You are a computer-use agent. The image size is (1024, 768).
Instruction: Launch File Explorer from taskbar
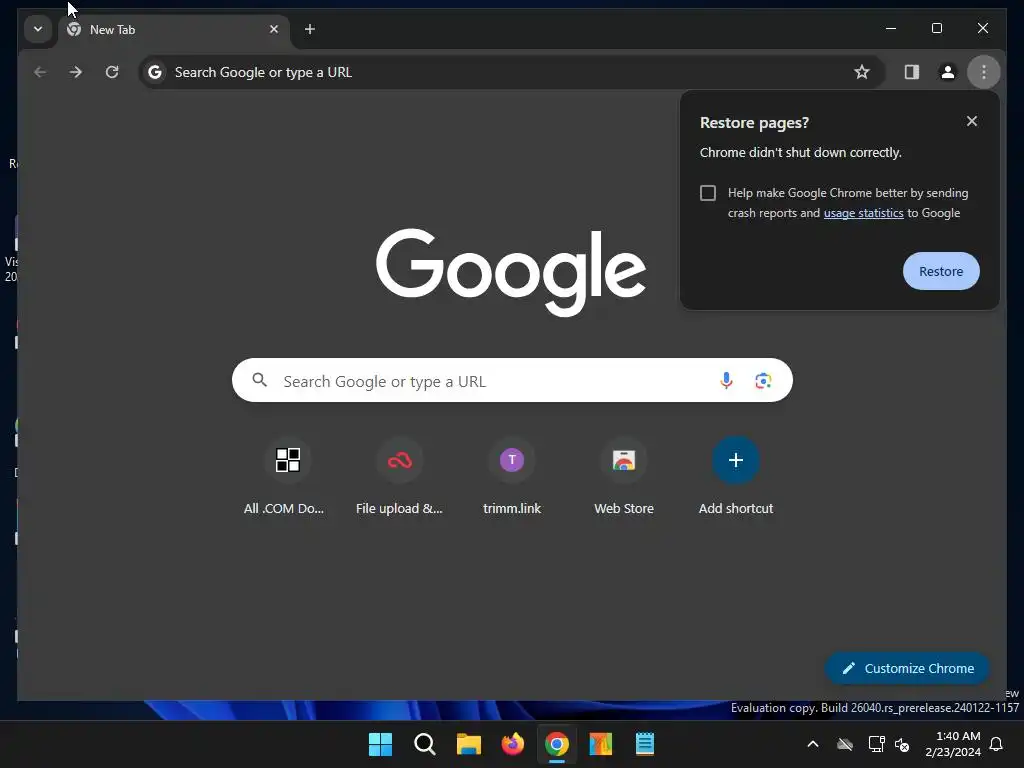click(x=468, y=744)
